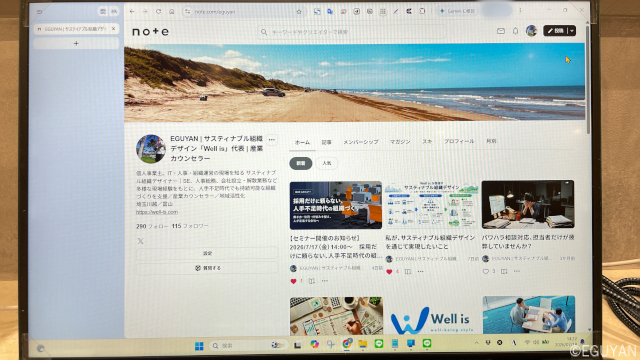Open article title パワハラ相談対応、担当者だけが疲弊していませんか？
640x360 pixels.
[528, 242]
